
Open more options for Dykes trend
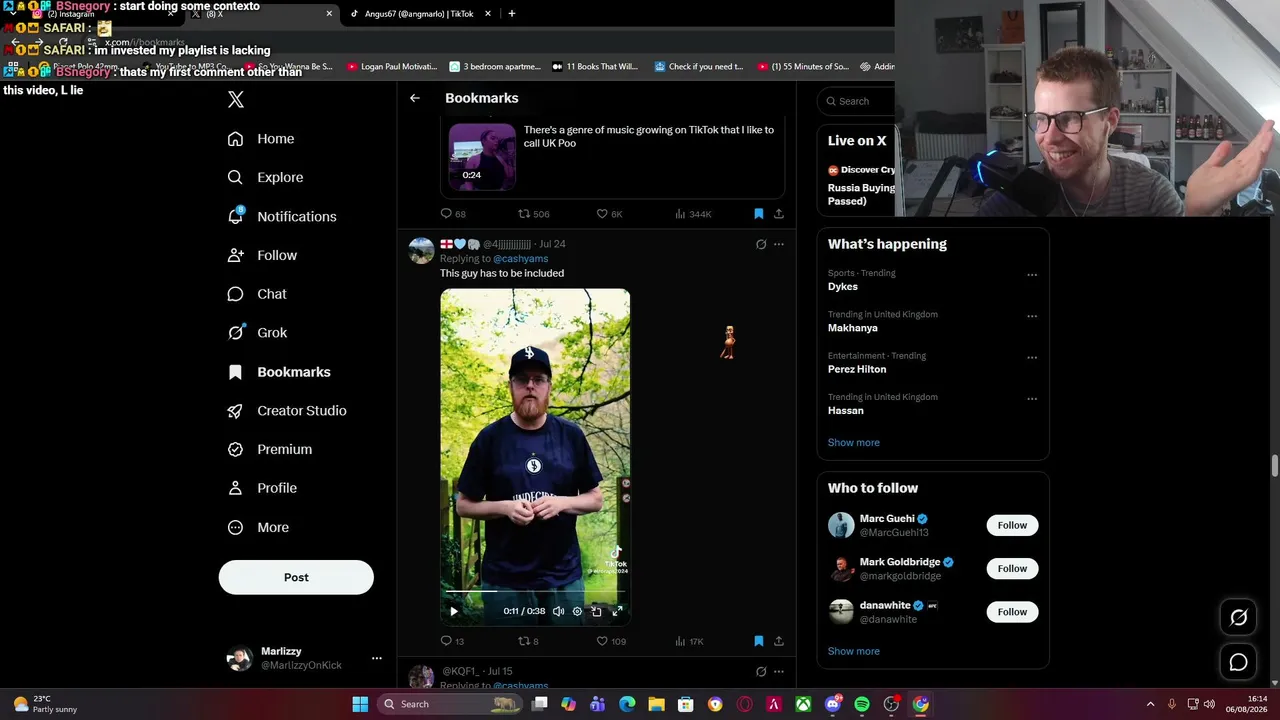(1032, 275)
